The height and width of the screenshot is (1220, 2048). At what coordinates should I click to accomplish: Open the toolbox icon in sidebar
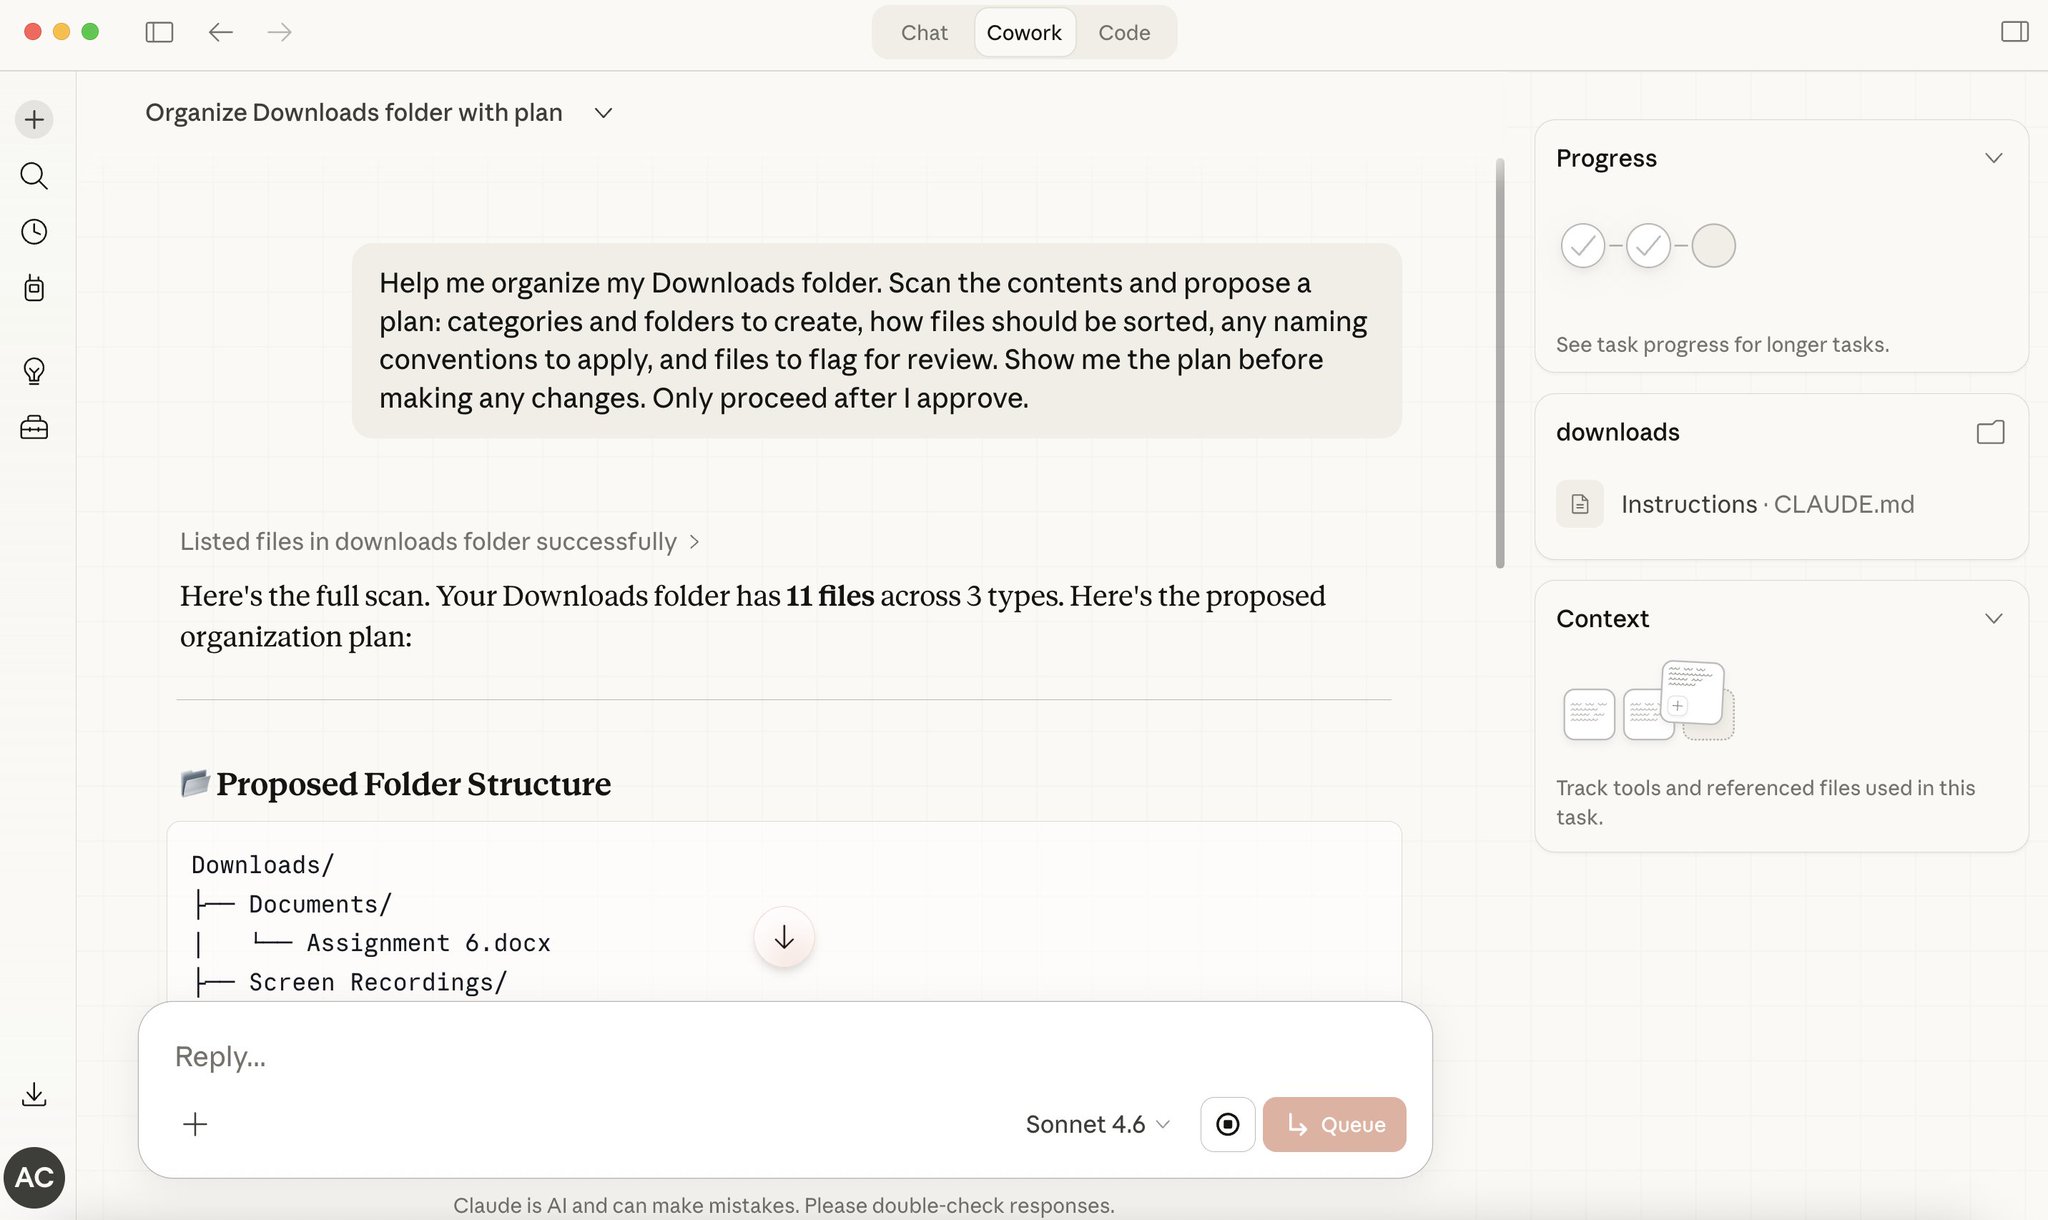click(34, 428)
